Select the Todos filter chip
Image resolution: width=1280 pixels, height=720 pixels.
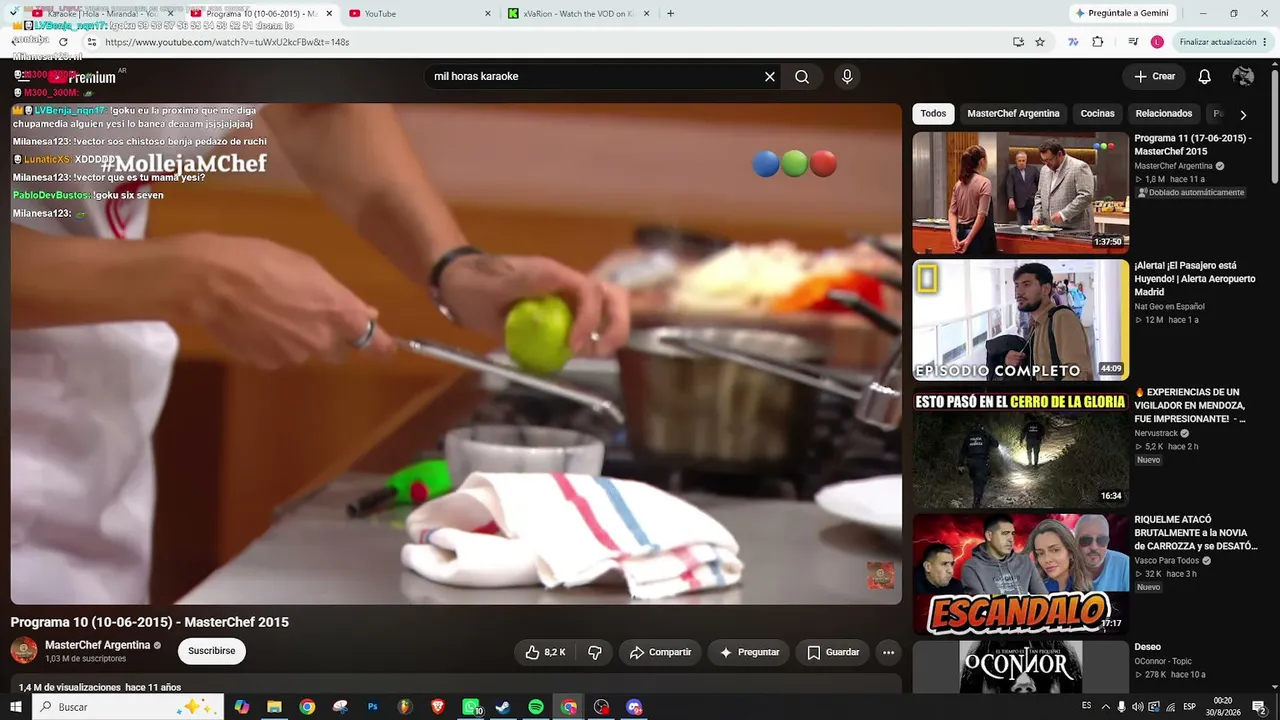[x=933, y=114]
